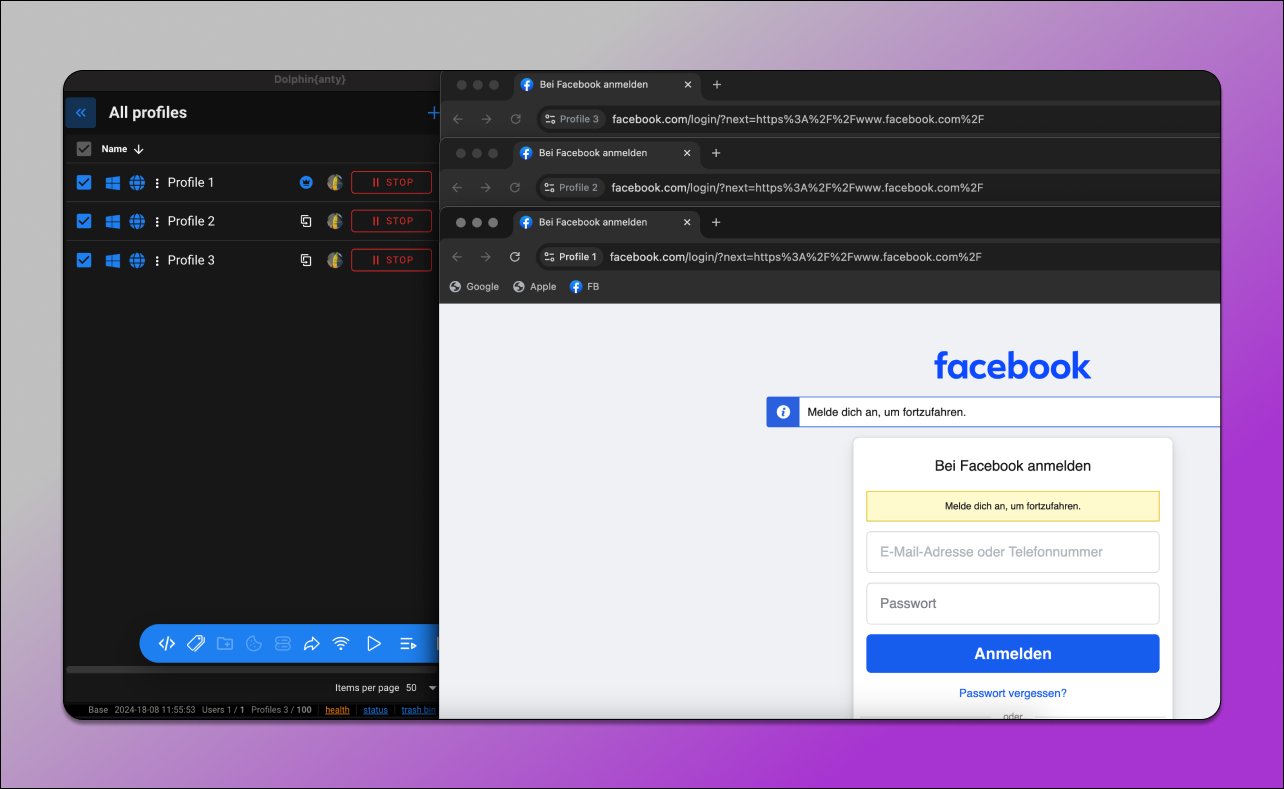Stop Profile 3 with its STOP button
Screen dimensions: 1284x789
pos(391,261)
